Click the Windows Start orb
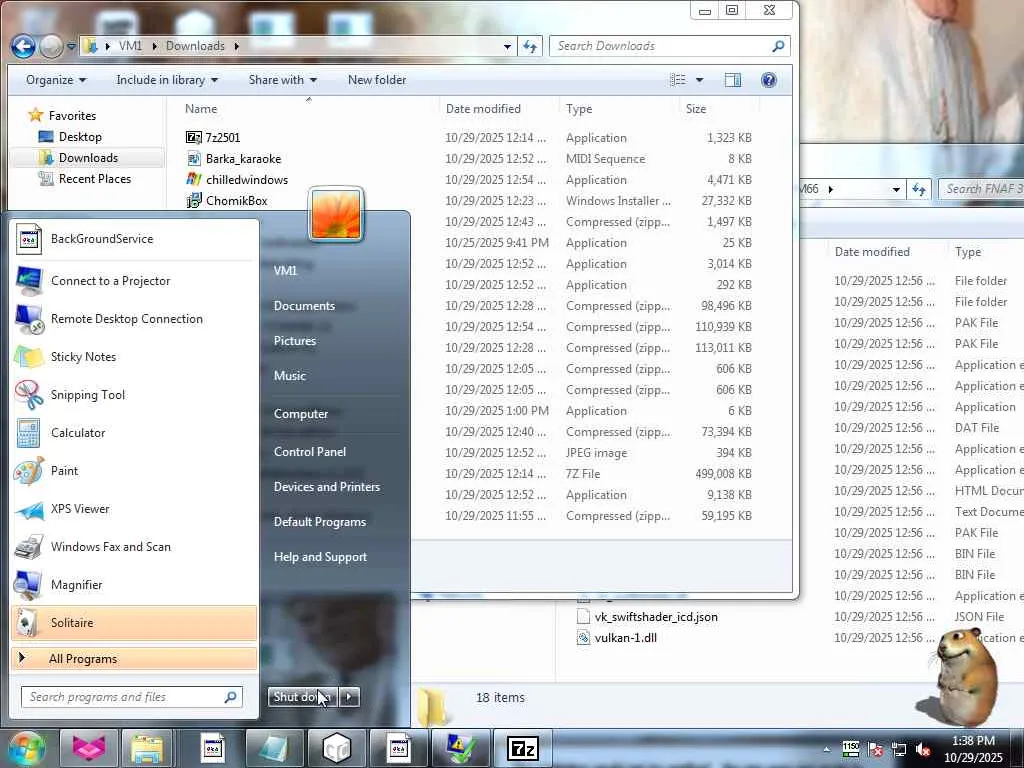Image resolution: width=1024 pixels, height=768 pixels. (x=26, y=748)
